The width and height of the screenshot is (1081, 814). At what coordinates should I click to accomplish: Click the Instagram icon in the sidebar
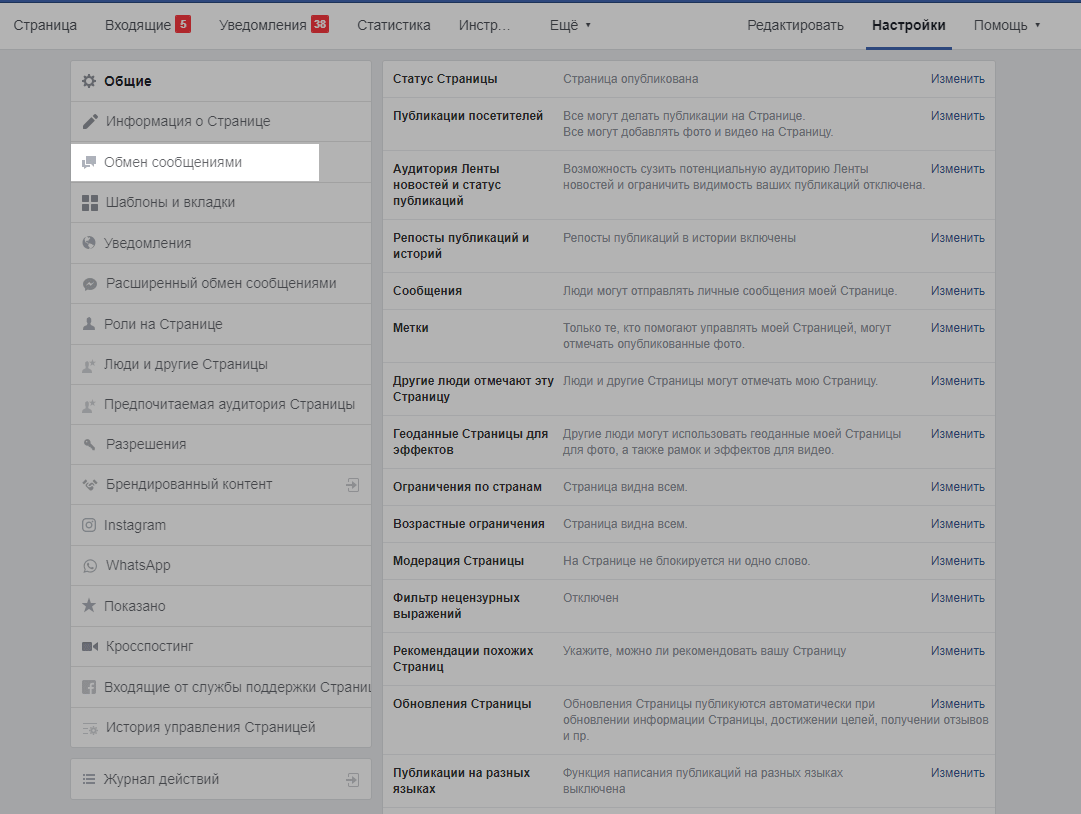[x=89, y=525]
